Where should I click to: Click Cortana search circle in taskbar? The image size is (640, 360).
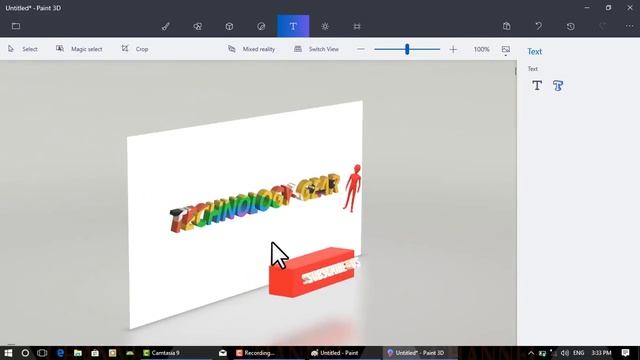(25, 353)
